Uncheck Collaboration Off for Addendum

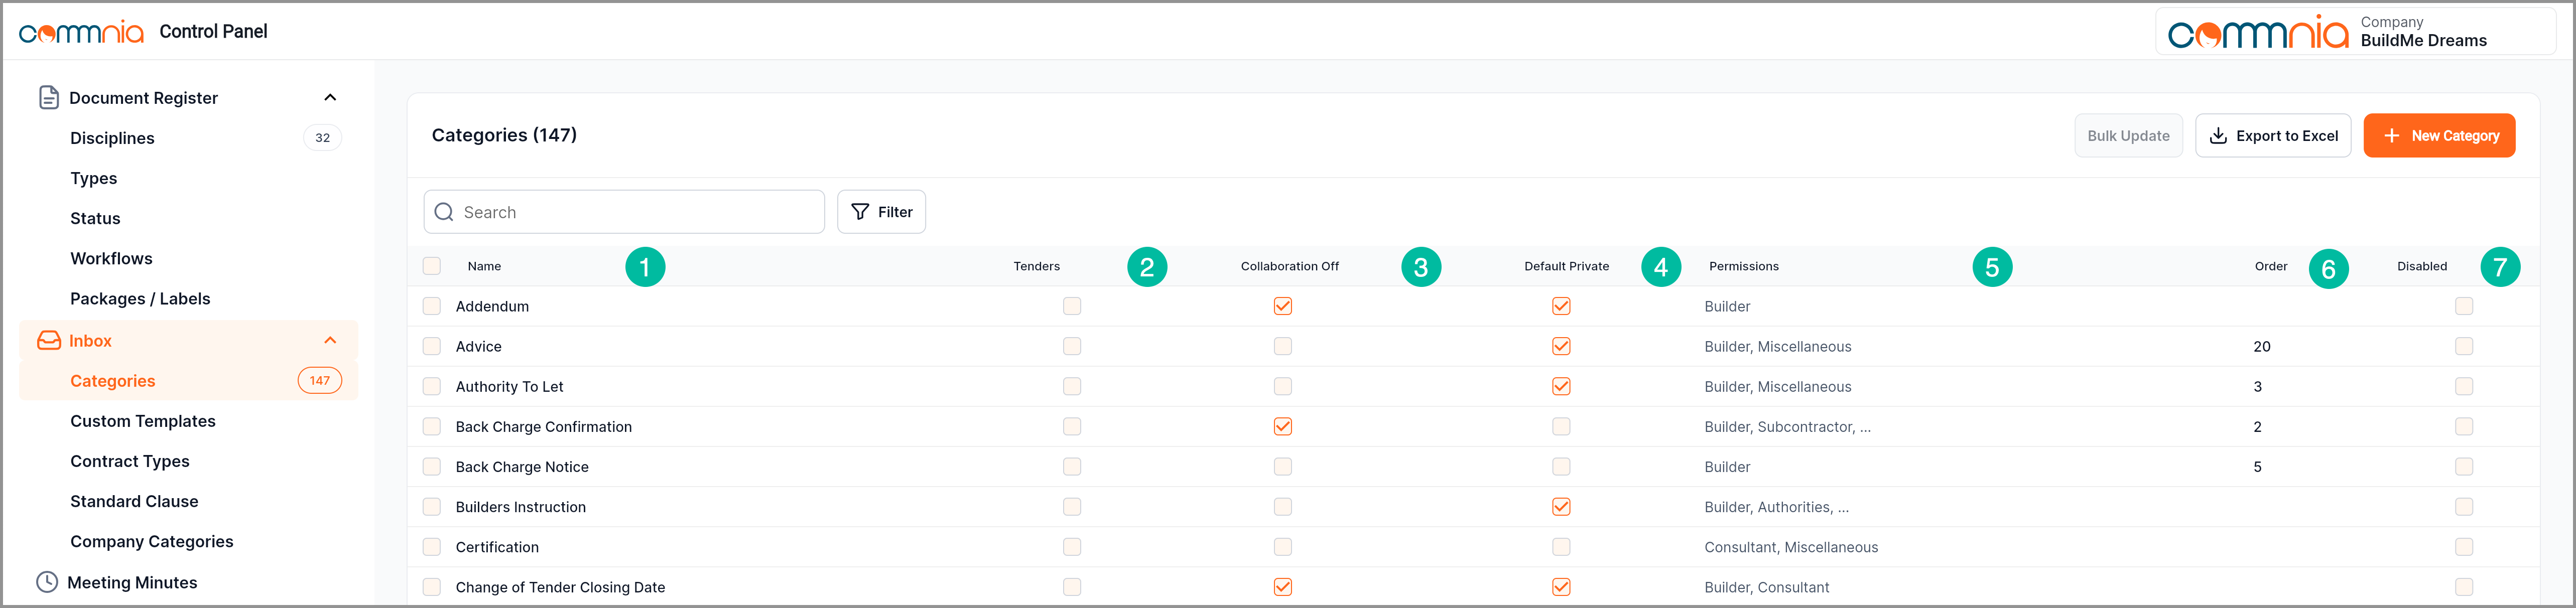pos(1282,306)
